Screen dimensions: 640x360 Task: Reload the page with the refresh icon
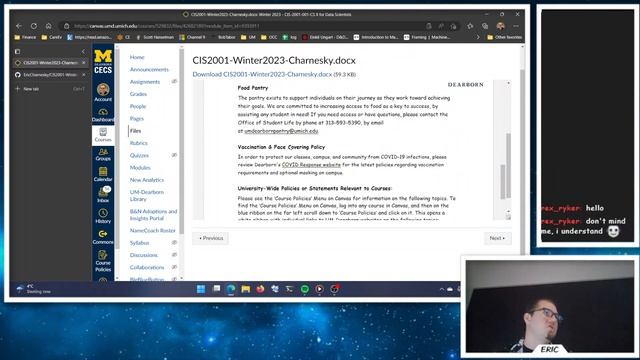coord(34,26)
